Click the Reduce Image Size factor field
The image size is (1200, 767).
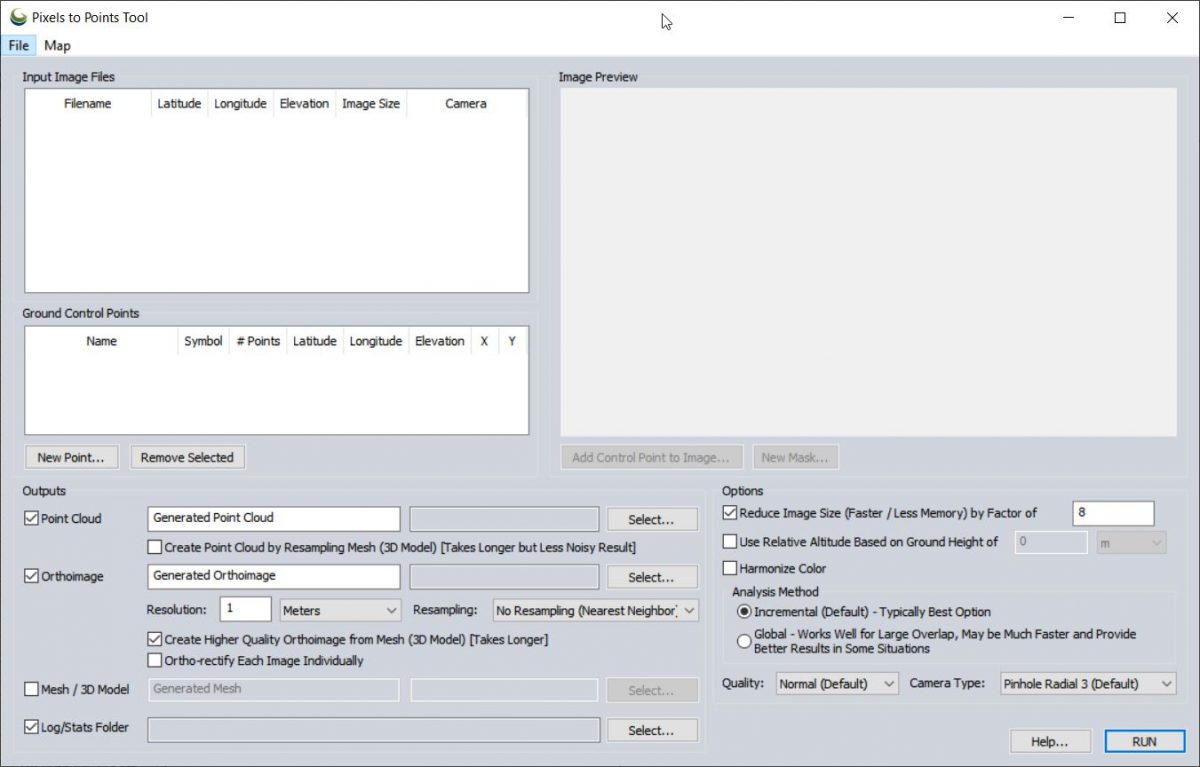1112,513
